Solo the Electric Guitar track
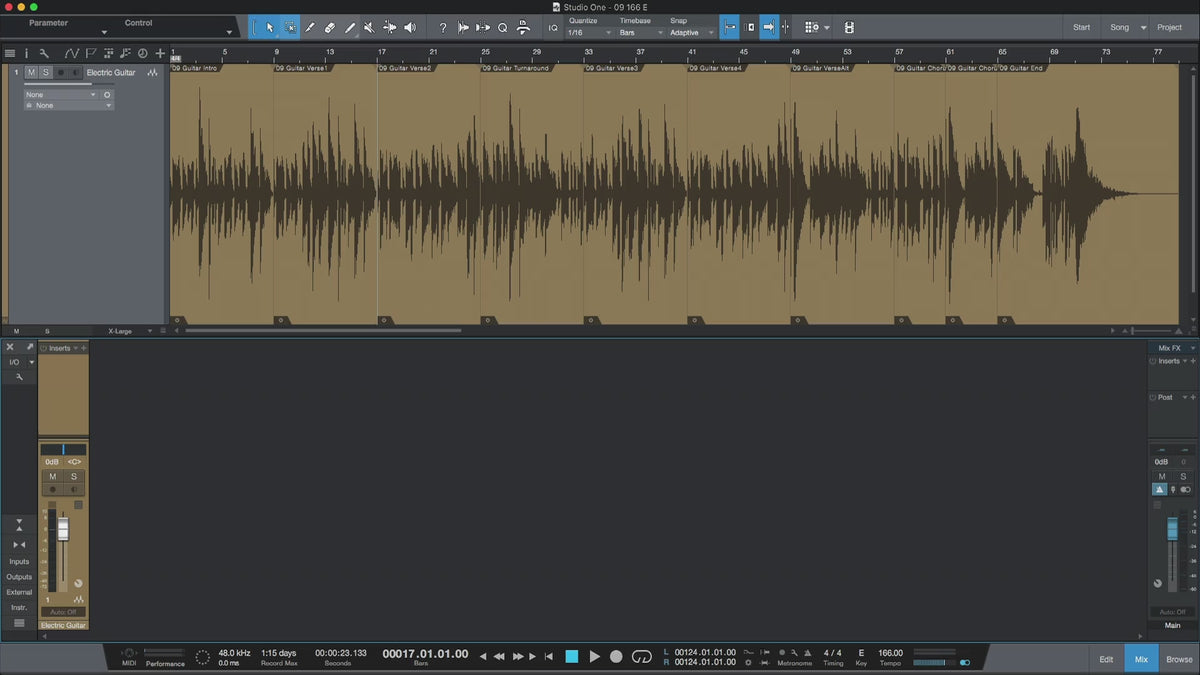The height and width of the screenshot is (675, 1200). click(46, 73)
